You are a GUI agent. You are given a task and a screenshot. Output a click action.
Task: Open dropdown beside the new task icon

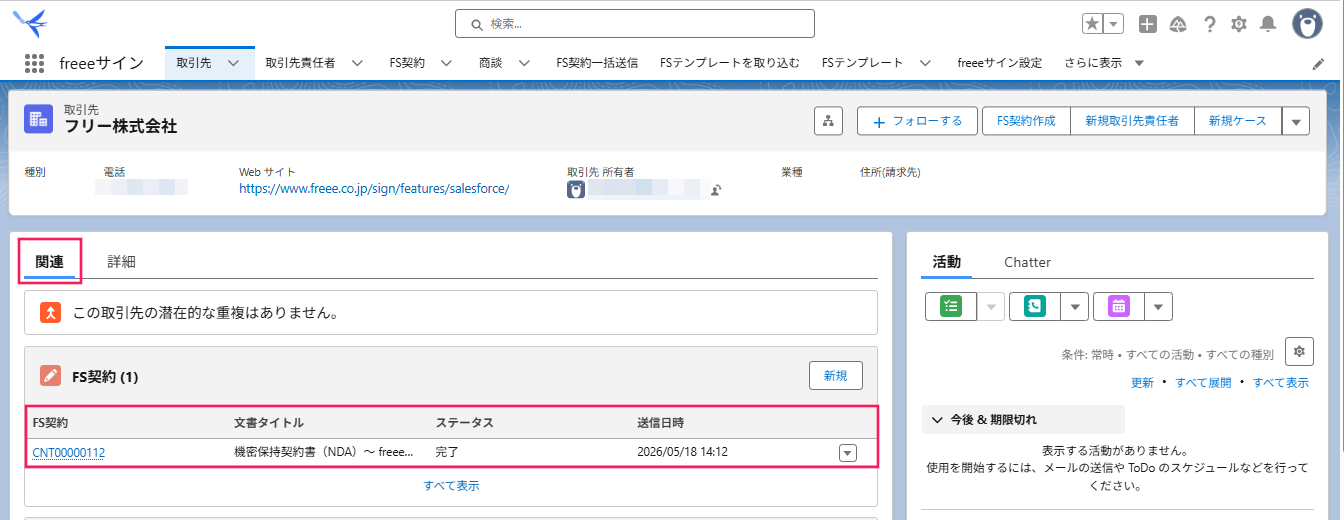[991, 307]
